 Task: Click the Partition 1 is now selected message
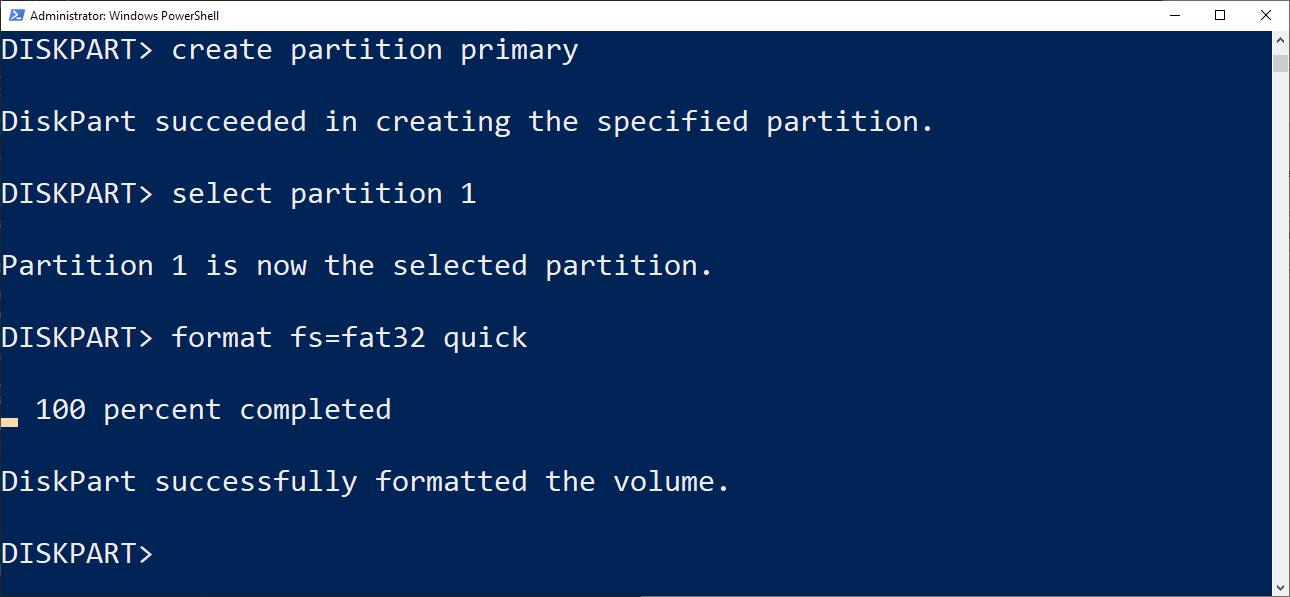(x=357, y=265)
